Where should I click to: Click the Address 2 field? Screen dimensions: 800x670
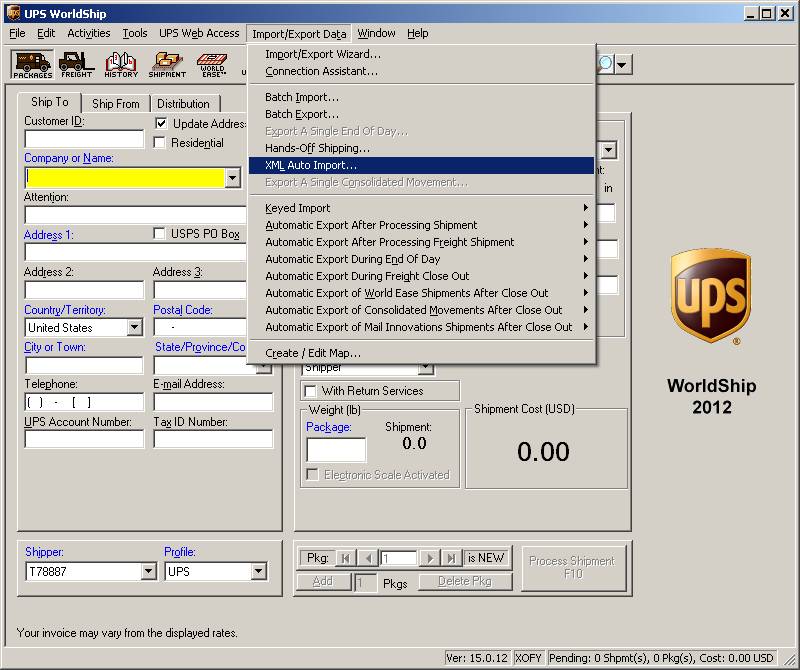coord(84,290)
